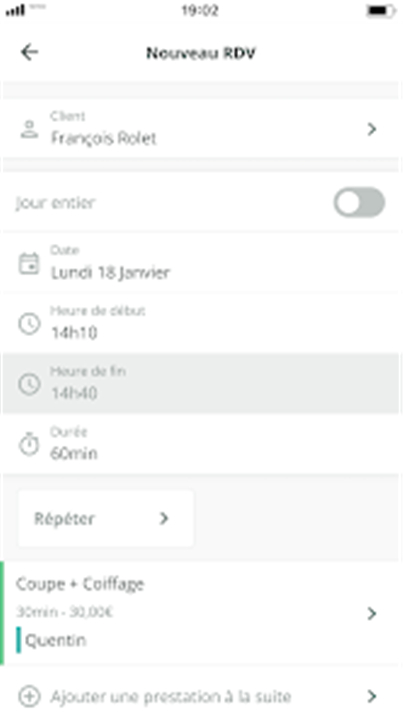403x720 pixels.
Task: Tap the plus circle icon to add prestation
Action: point(29,697)
